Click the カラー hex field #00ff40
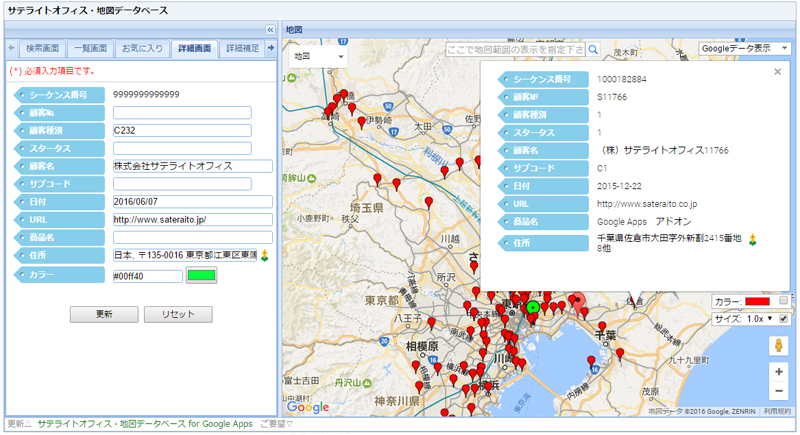 147,276
